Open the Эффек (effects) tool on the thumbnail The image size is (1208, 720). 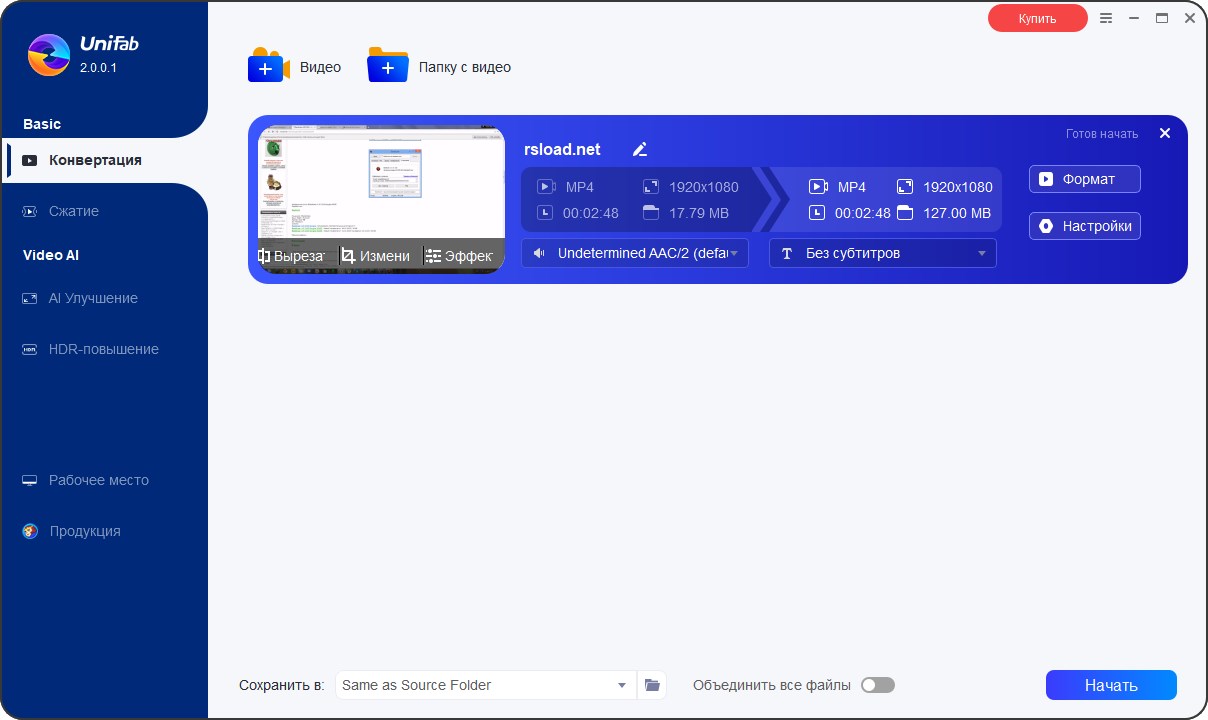460,255
